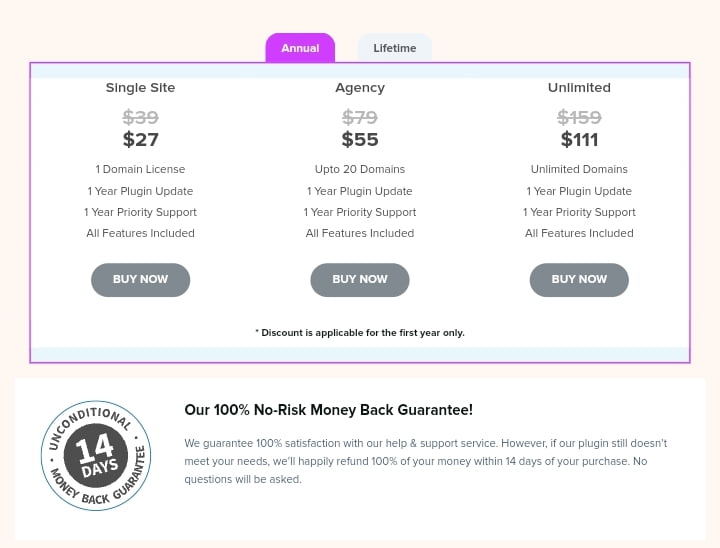This screenshot has height=548, width=720.
Task: Click the No-Risk Money Back Guarantee heading
Action: [329, 410]
